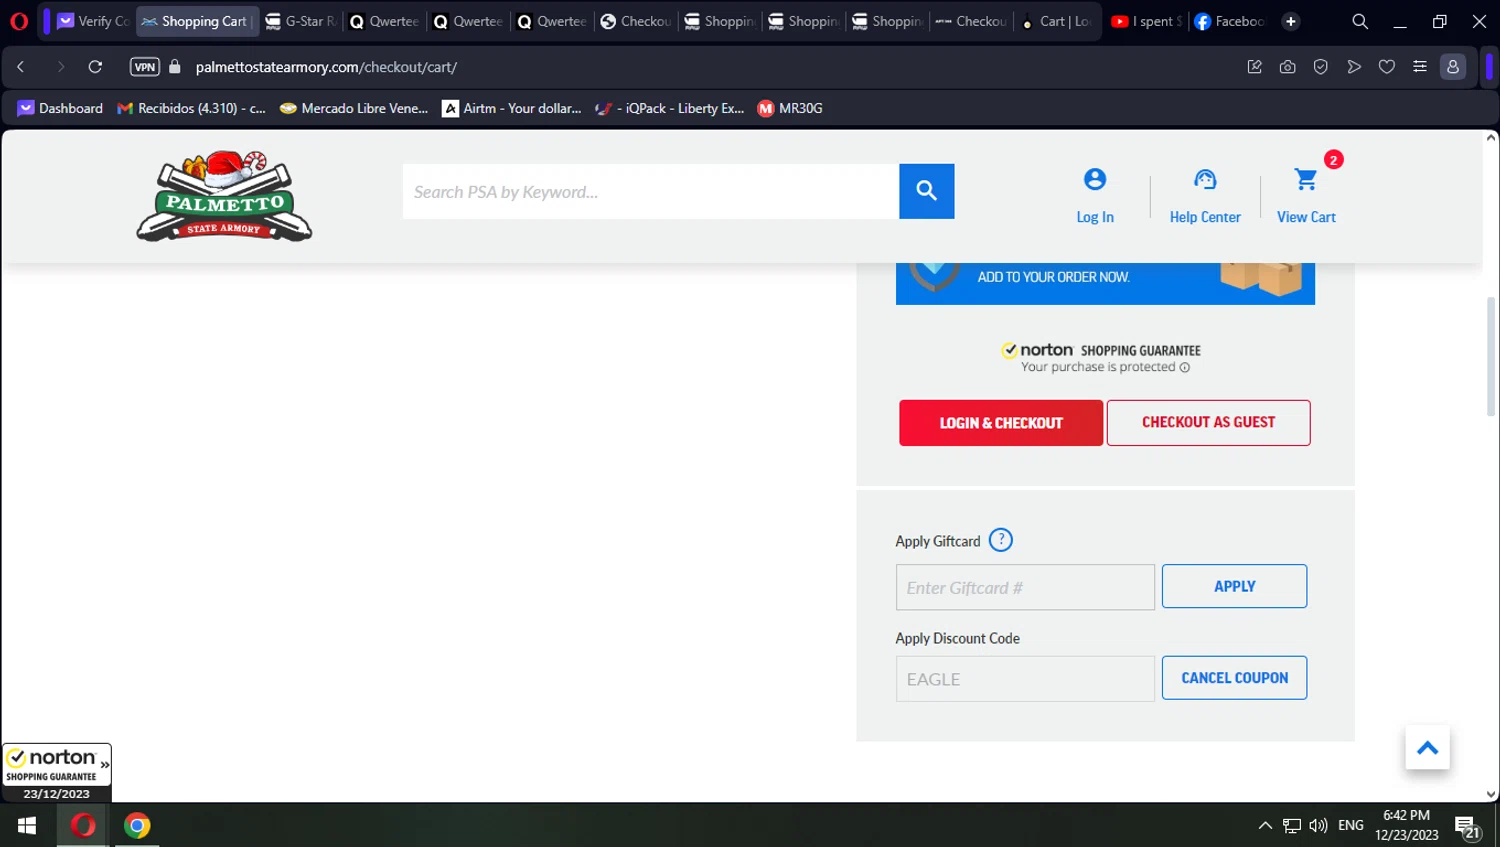Click the back to top arrow button
Image resolution: width=1500 pixels, height=847 pixels.
point(1427,748)
